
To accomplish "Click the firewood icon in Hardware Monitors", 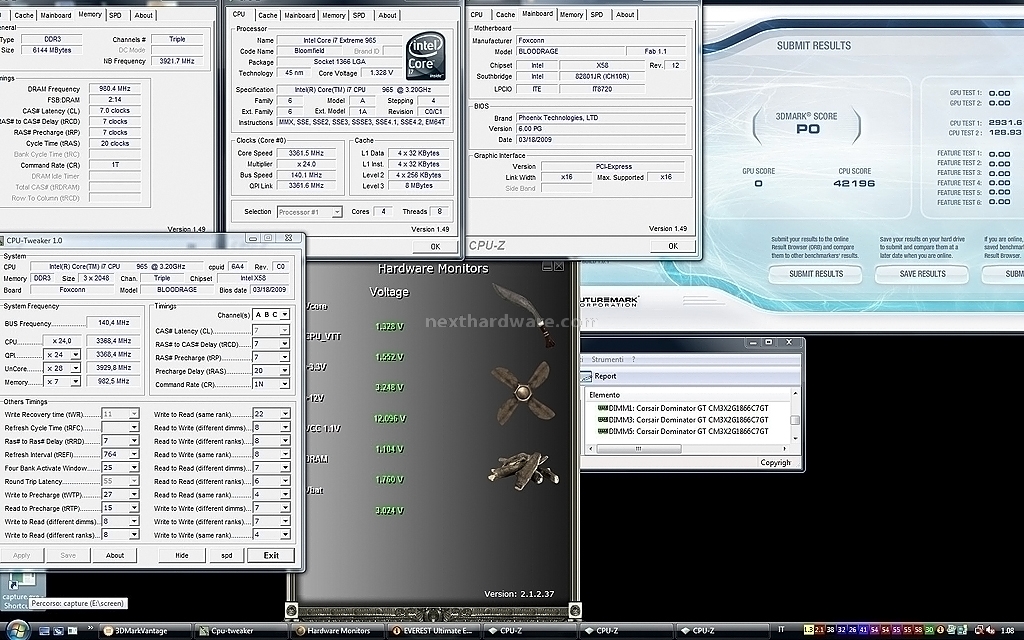I will [522, 470].
